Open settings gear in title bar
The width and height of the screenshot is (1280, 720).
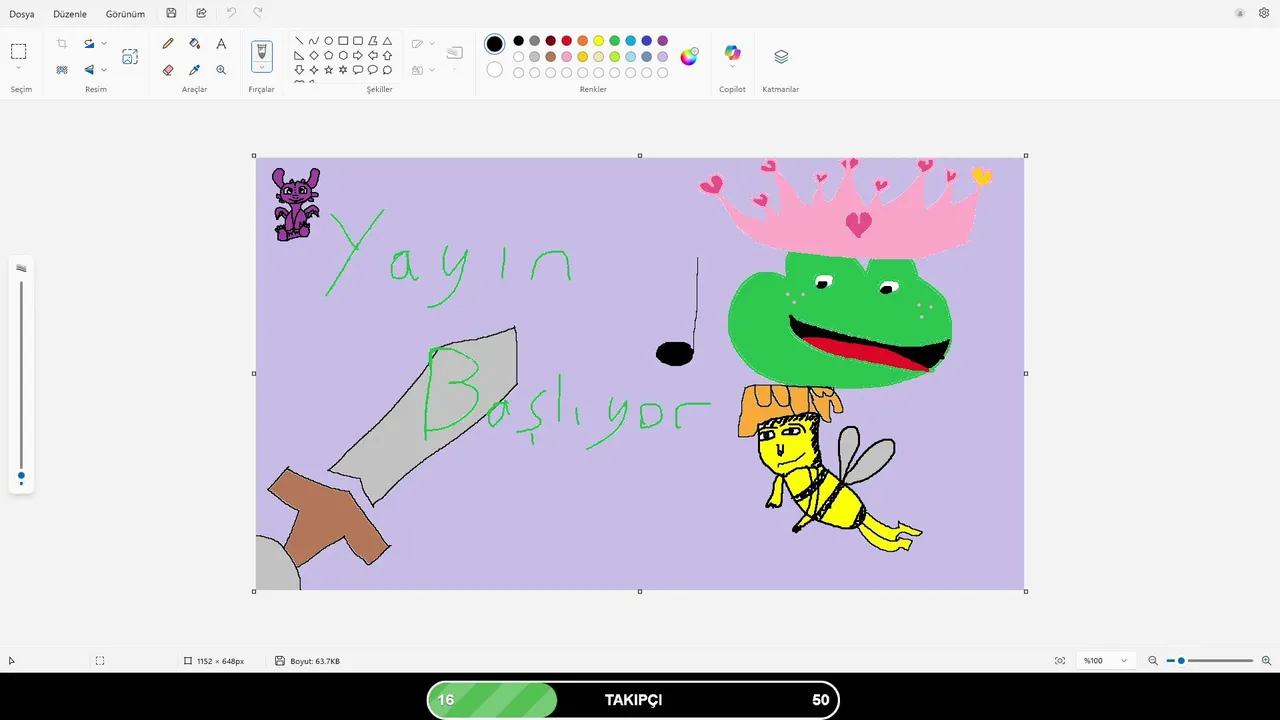point(1264,13)
